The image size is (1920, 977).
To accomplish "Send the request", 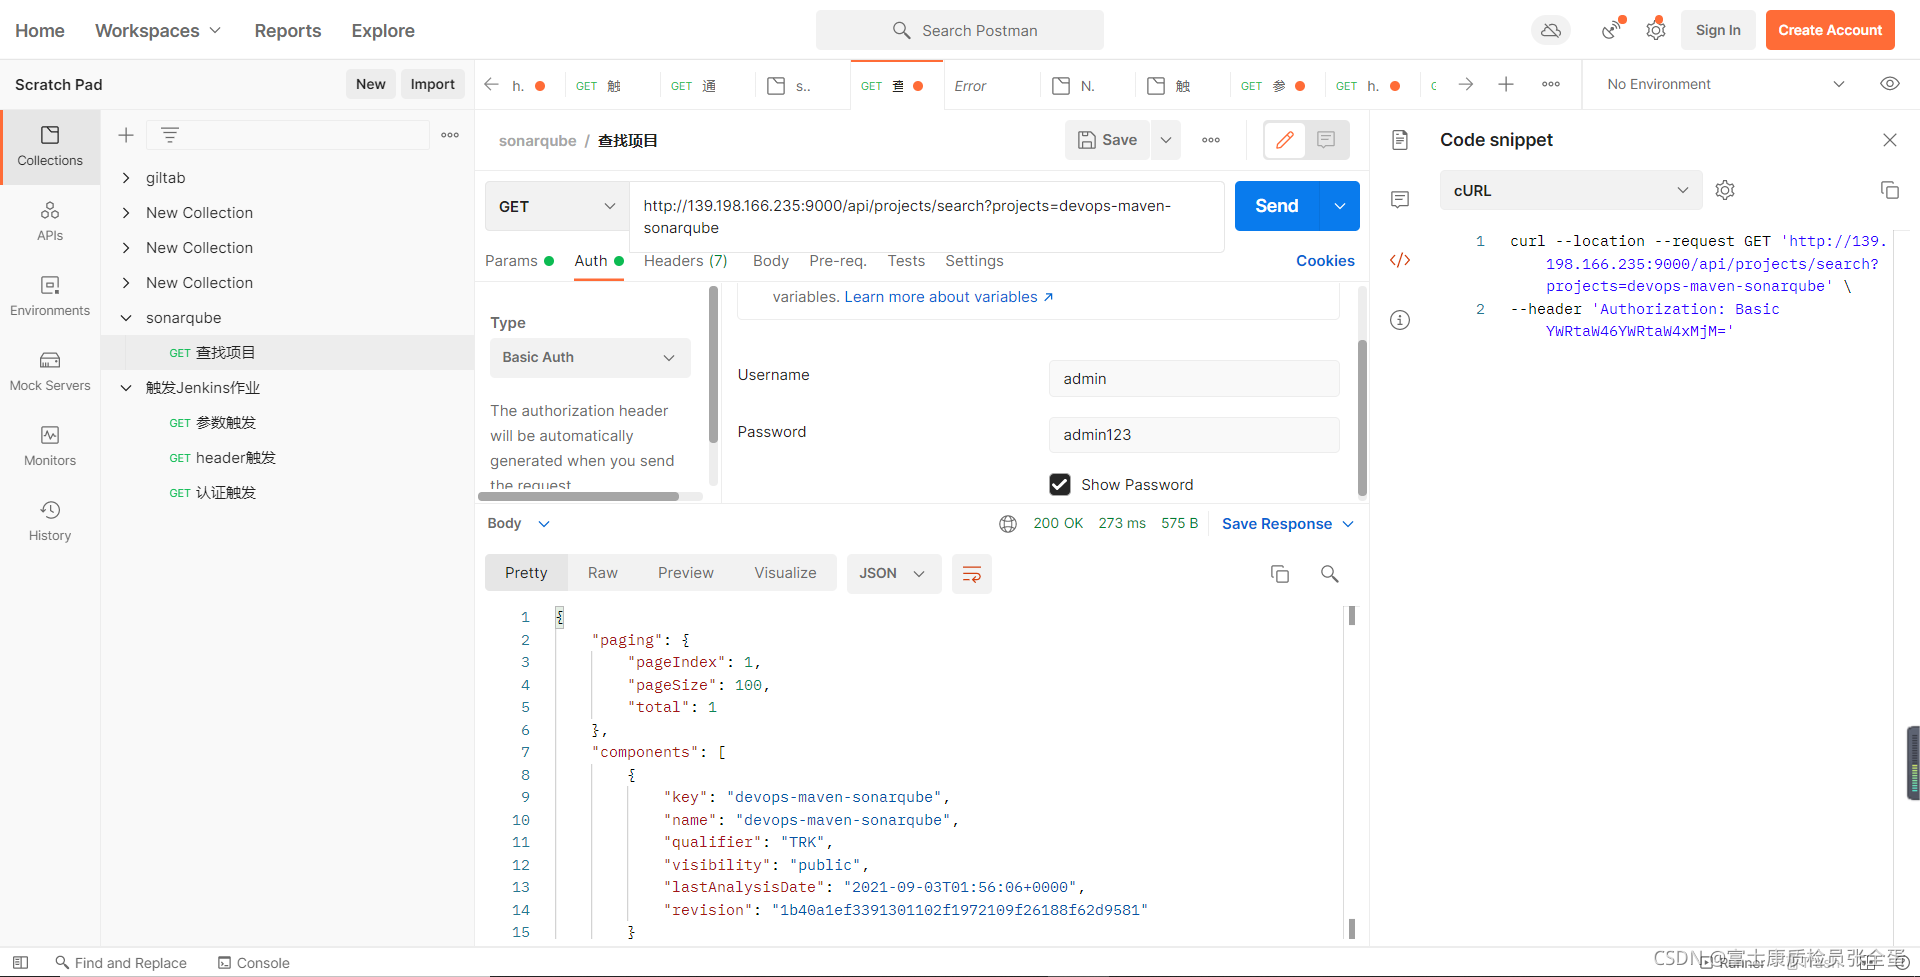I will click(x=1277, y=206).
